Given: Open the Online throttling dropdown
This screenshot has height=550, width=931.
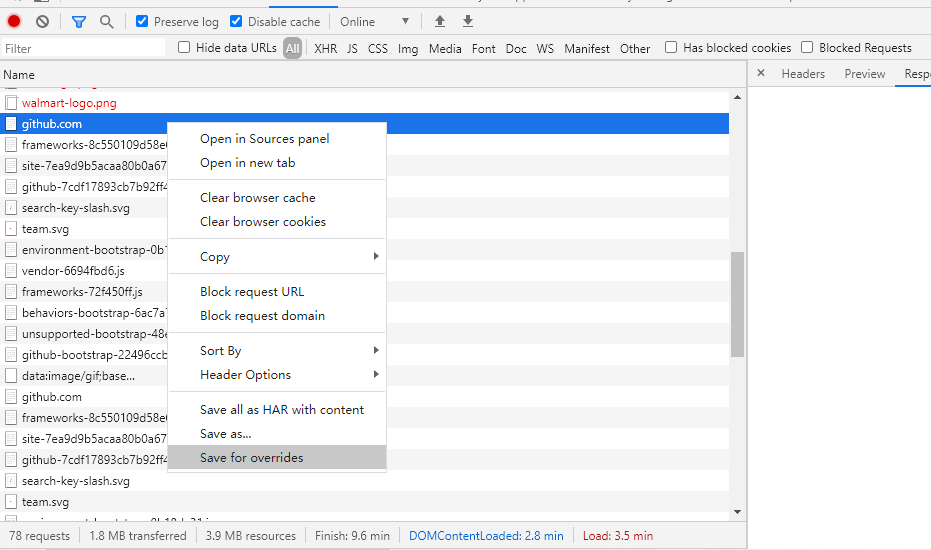Looking at the screenshot, I should pyautogui.click(x=375, y=22).
